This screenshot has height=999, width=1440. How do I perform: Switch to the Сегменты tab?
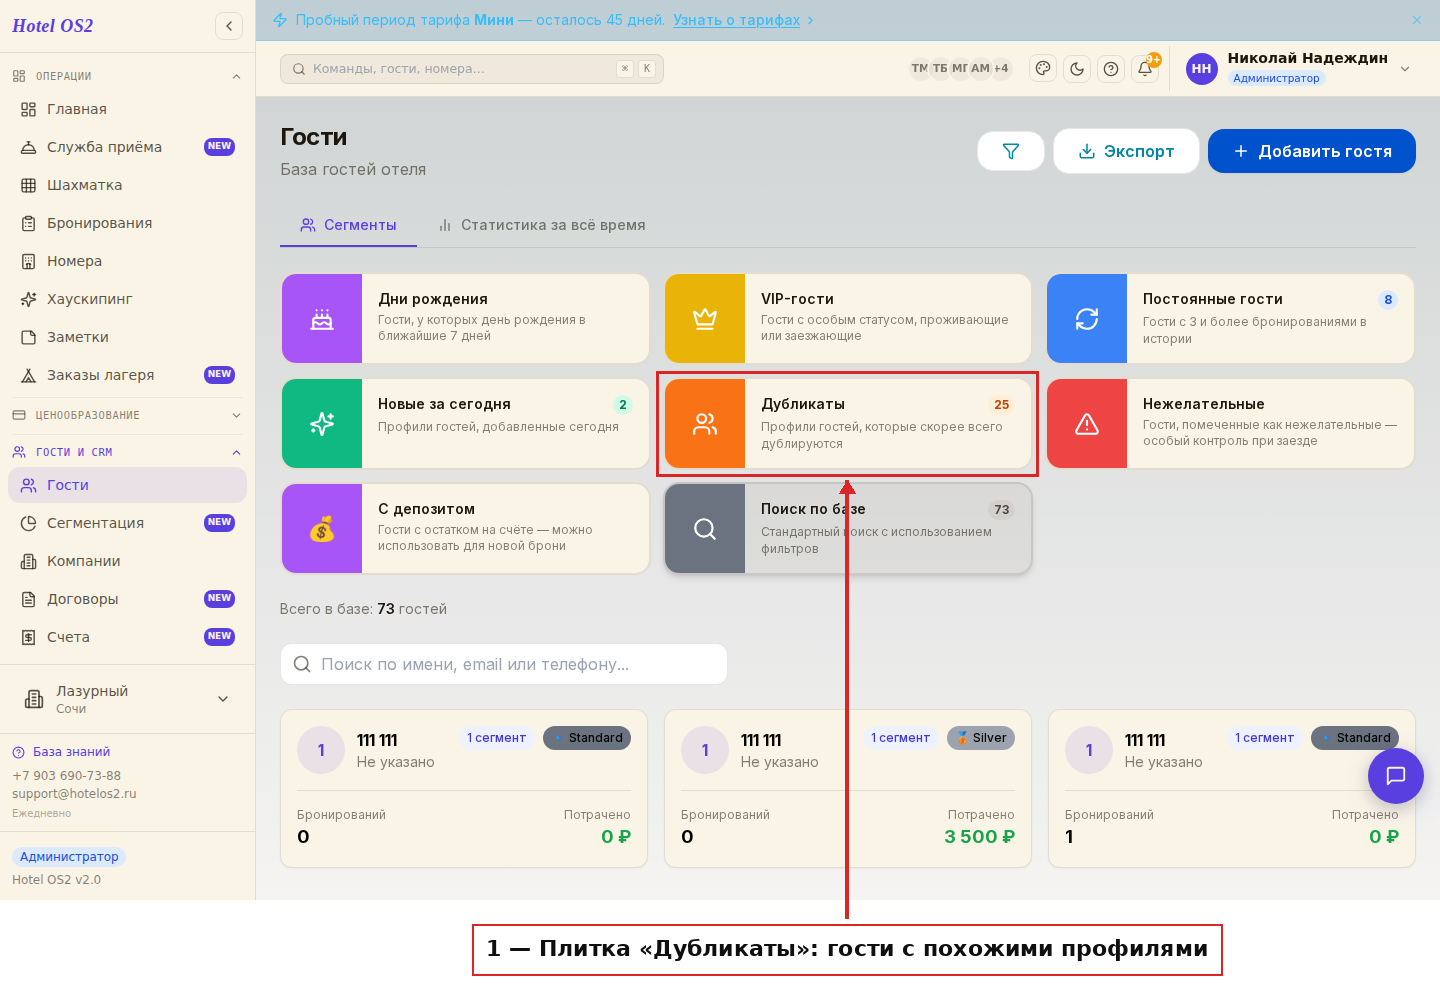click(x=349, y=225)
